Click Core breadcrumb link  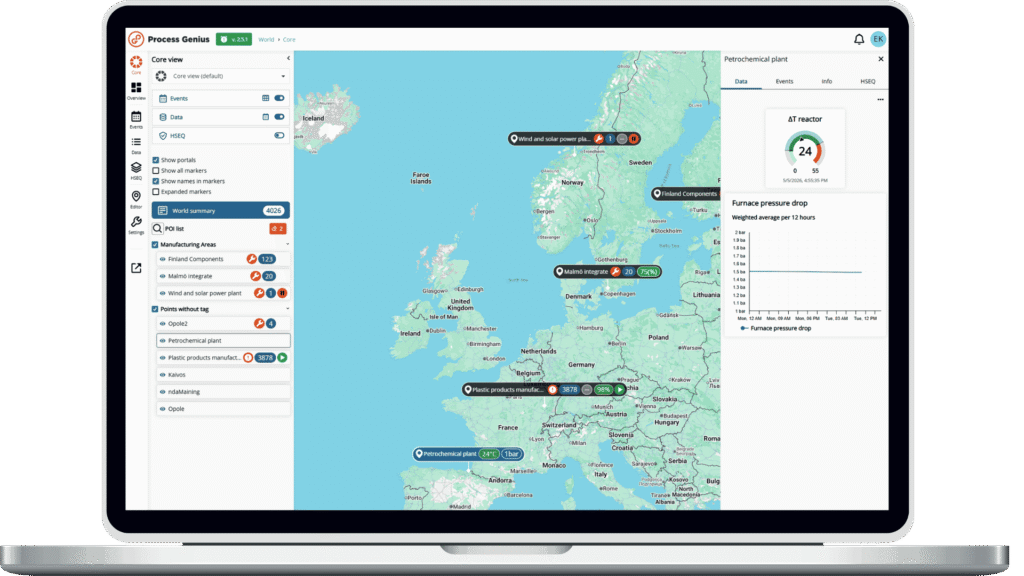pos(289,40)
